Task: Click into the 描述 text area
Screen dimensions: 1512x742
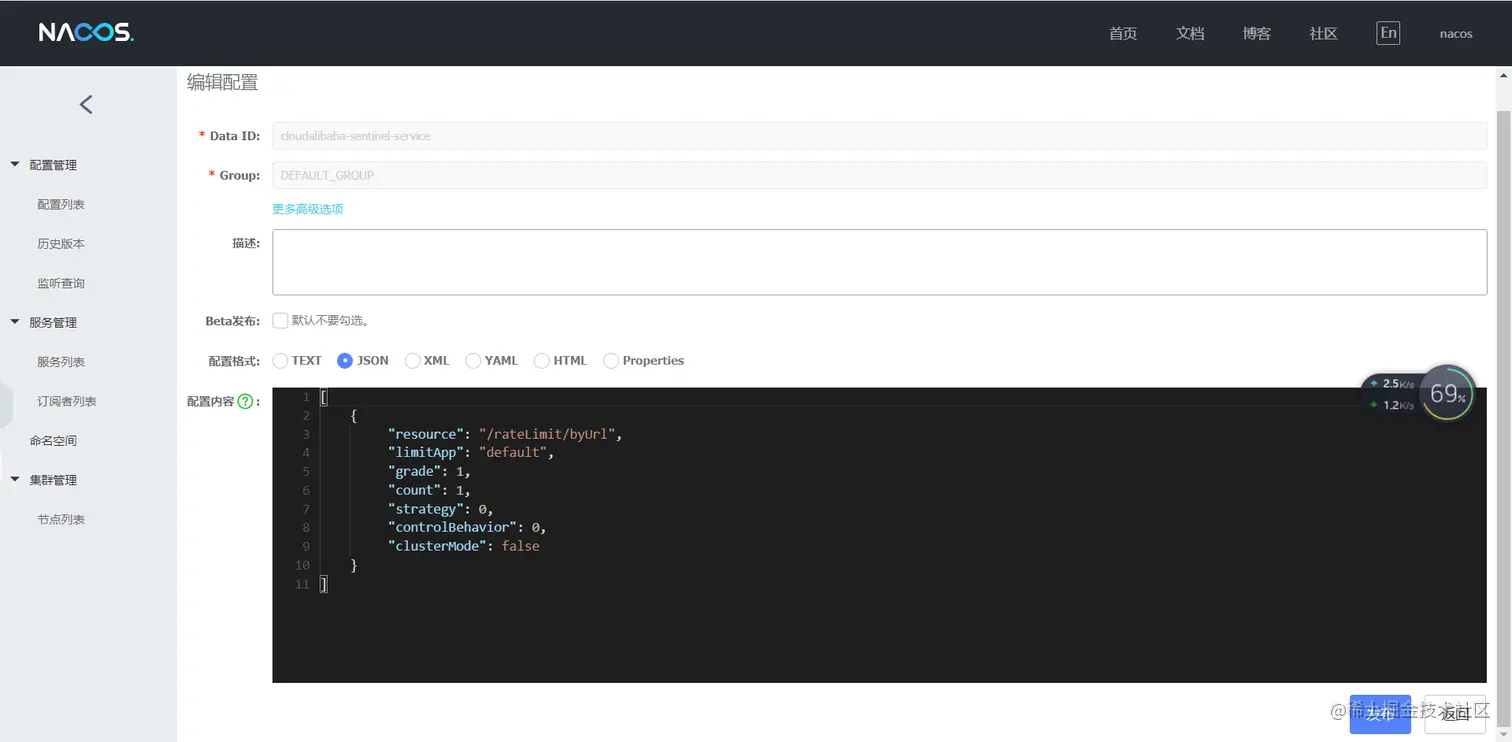Action: pos(879,262)
